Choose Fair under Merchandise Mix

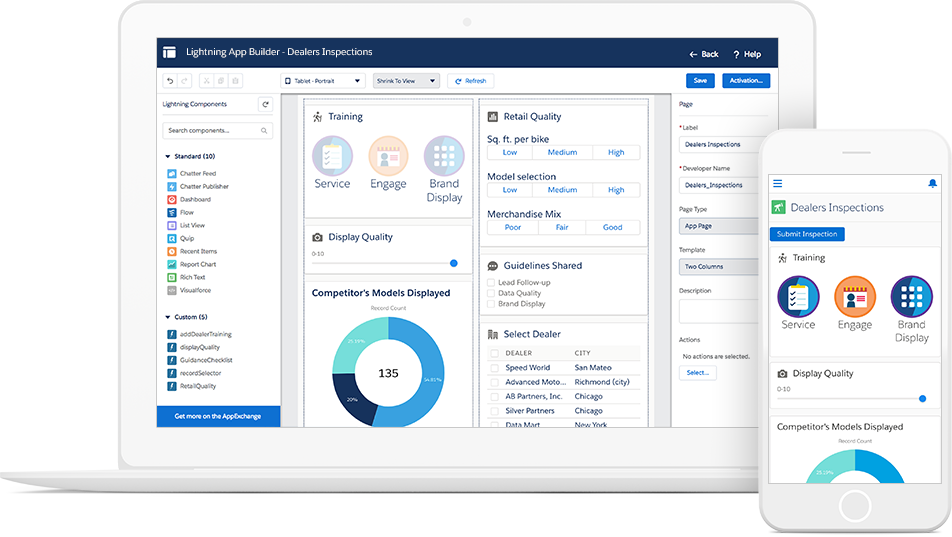(x=562, y=227)
